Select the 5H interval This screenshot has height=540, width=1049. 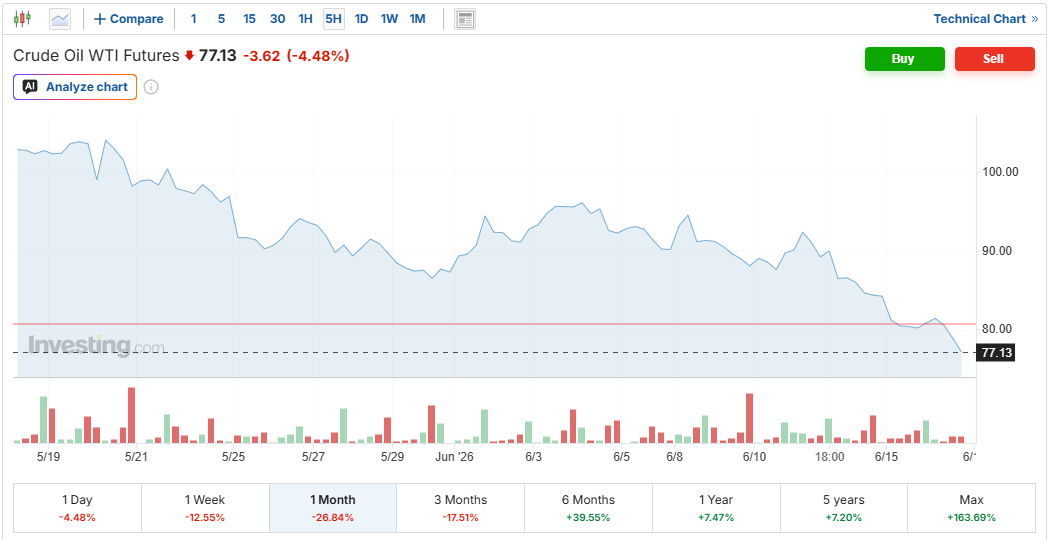tap(333, 19)
